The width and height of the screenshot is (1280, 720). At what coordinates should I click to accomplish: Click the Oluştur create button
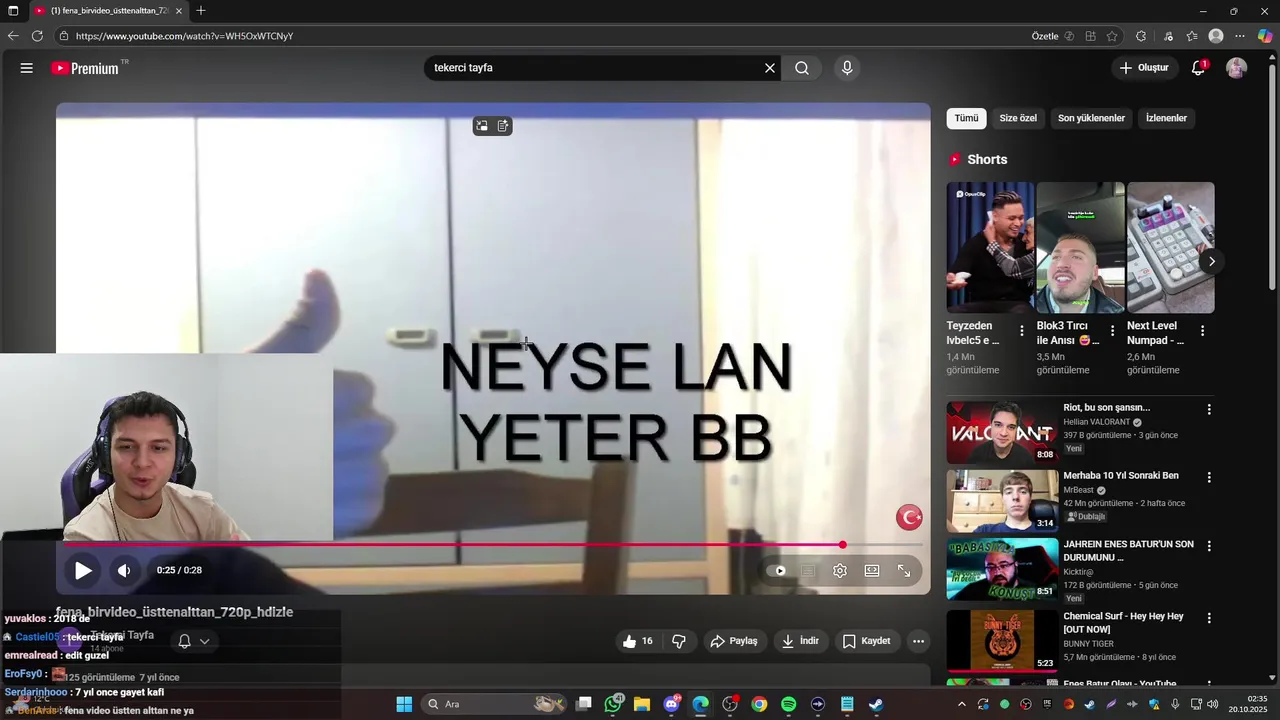pyautogui.click(x=1144, y=68)
